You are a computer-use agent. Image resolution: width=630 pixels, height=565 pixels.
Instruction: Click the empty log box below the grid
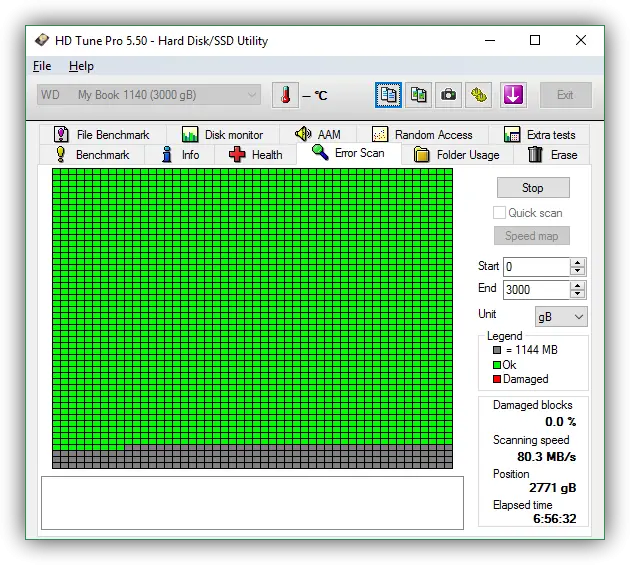(252, 503)
